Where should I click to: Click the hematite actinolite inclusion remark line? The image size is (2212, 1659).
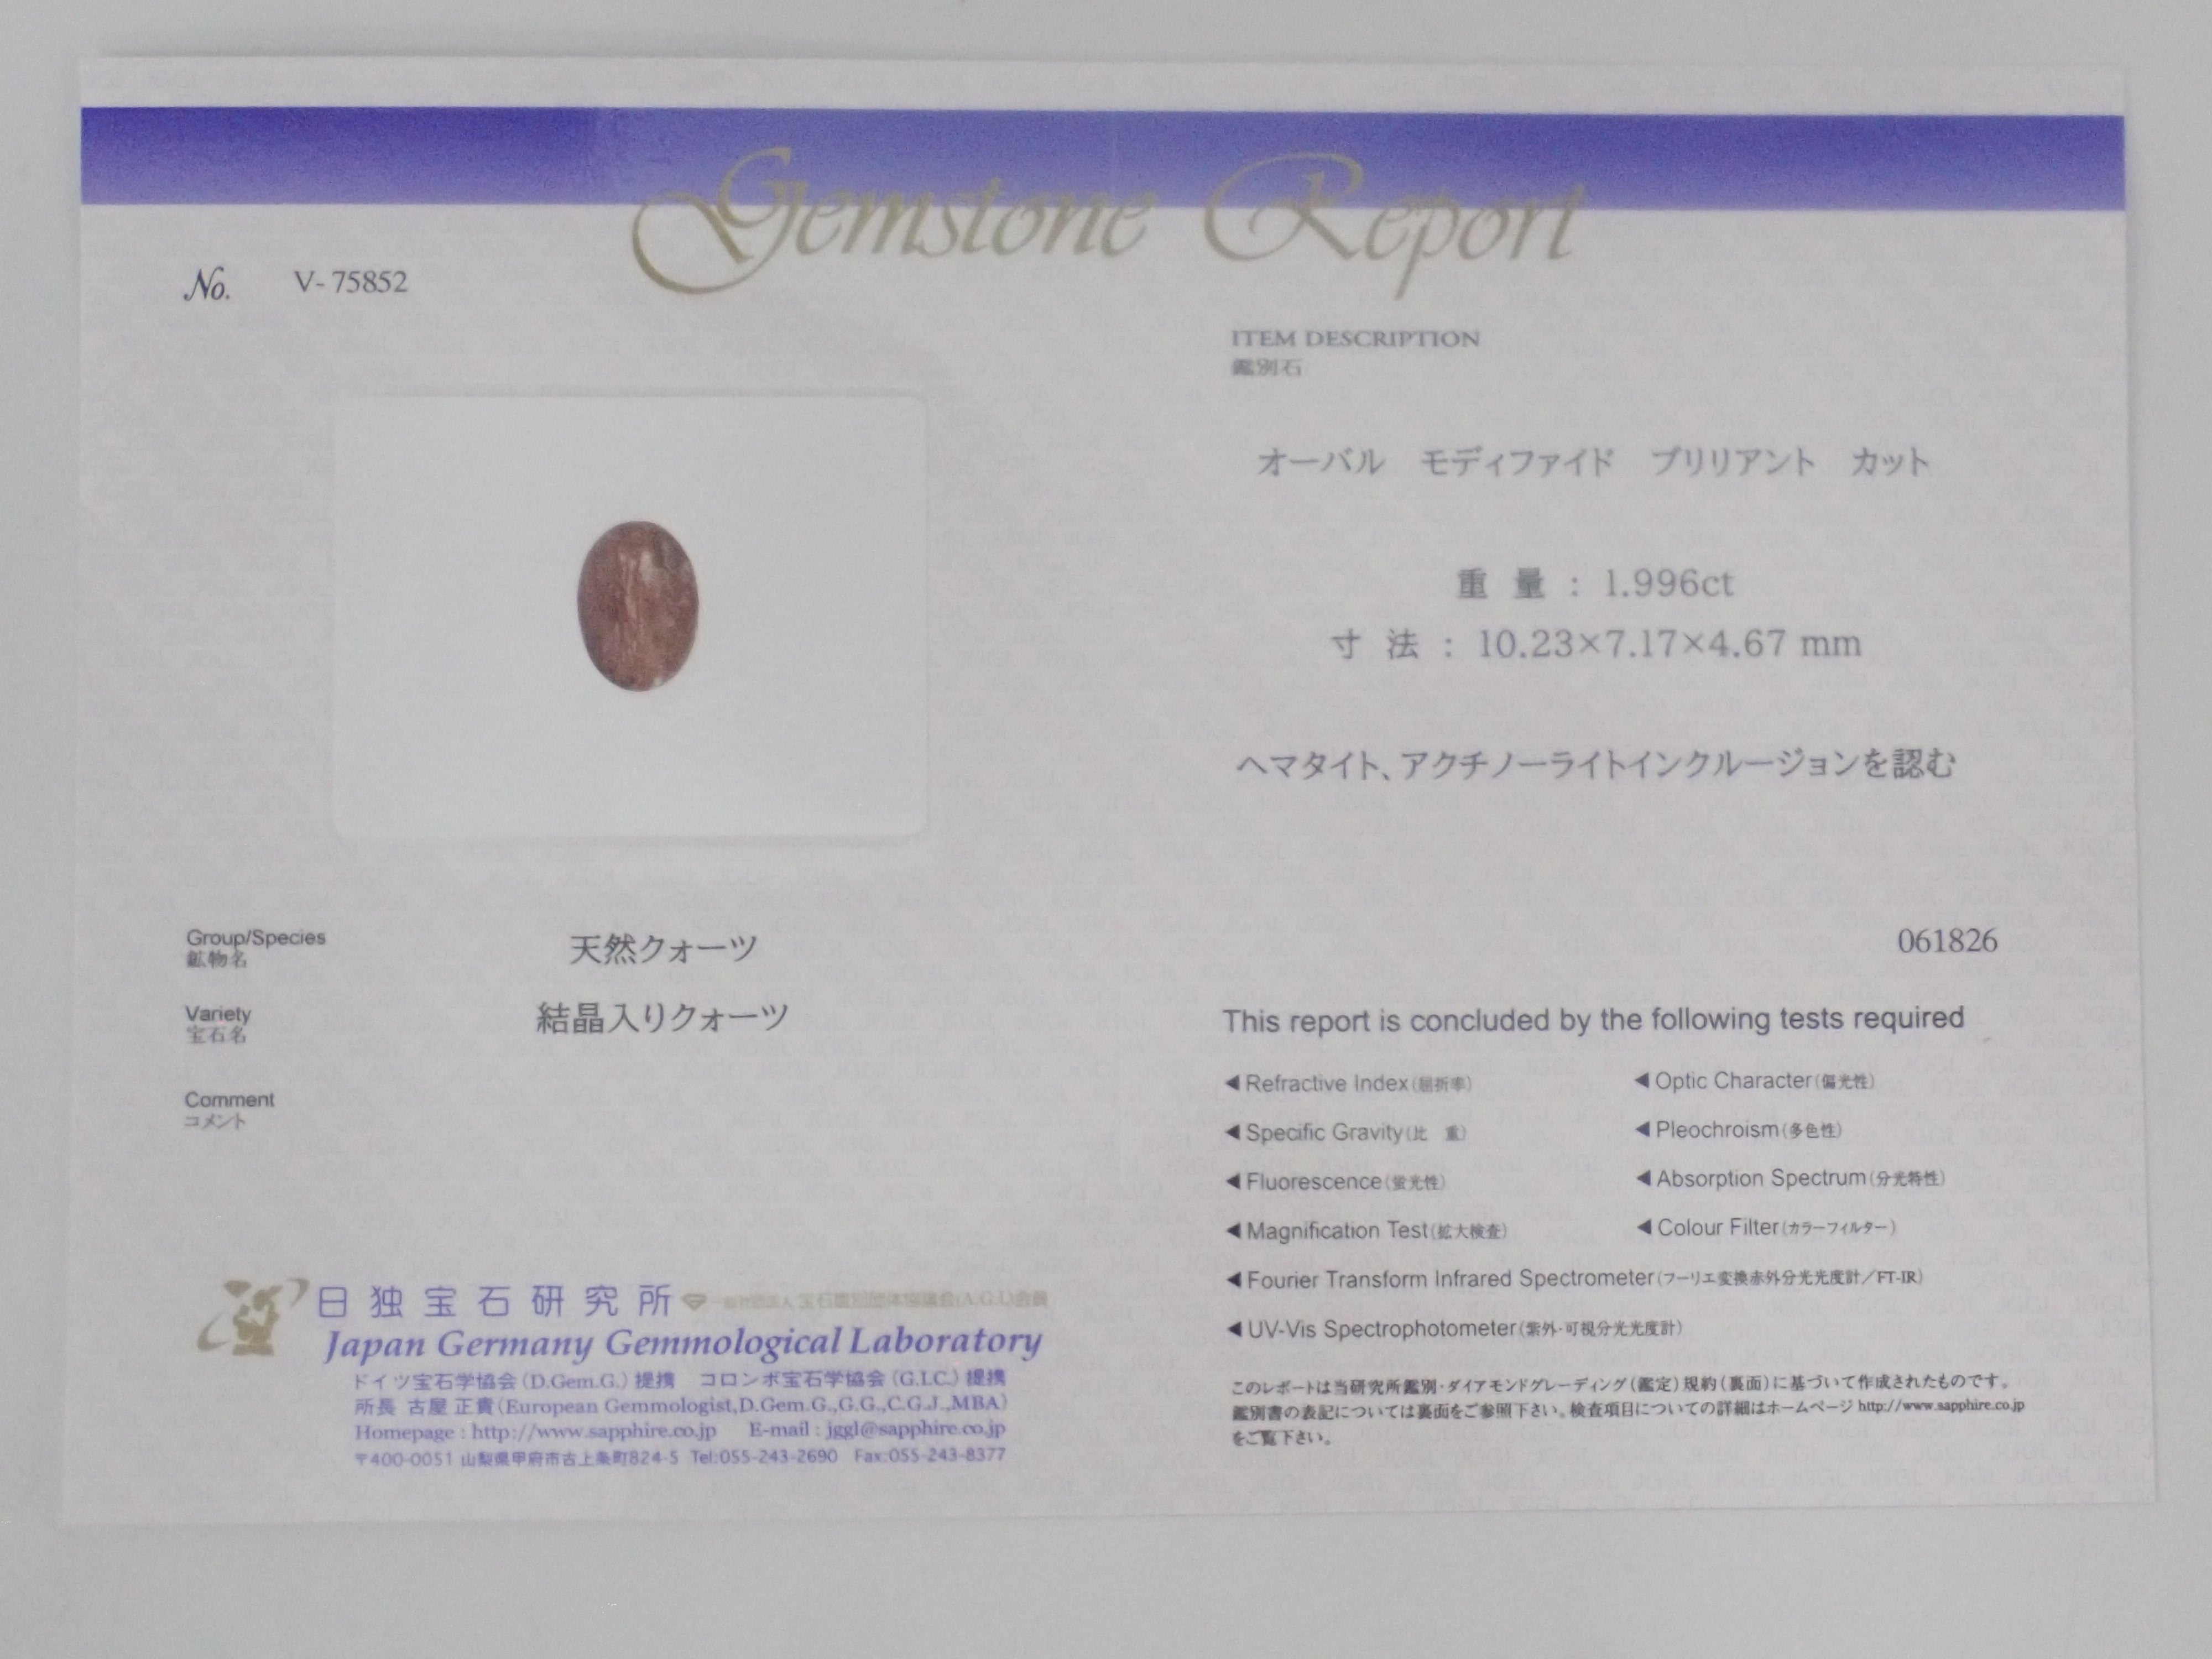point(1596,764)
